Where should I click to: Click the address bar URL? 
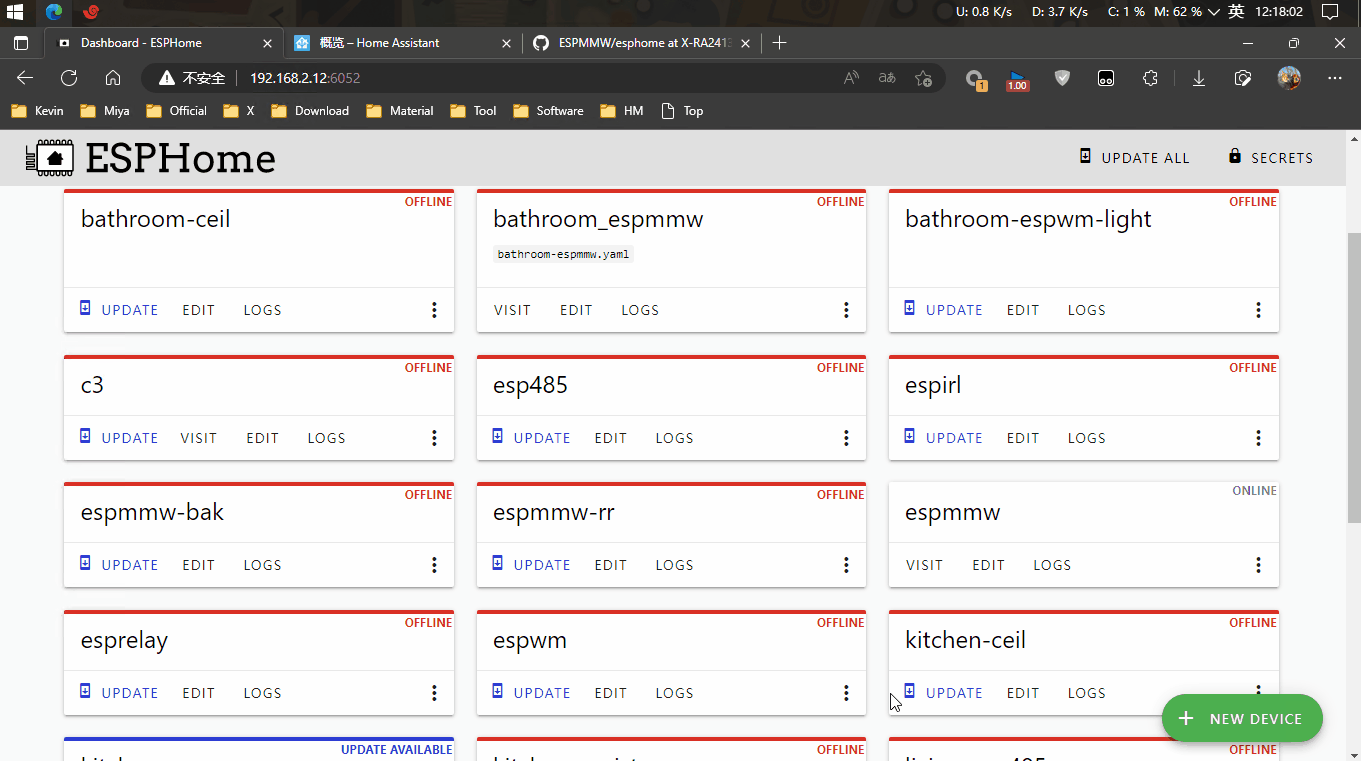pos(305,78)
